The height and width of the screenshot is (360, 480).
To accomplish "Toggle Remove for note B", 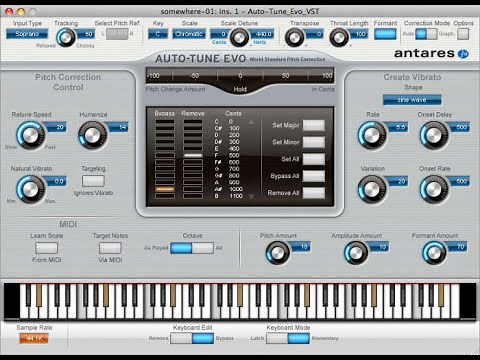I will pos(193,196).
